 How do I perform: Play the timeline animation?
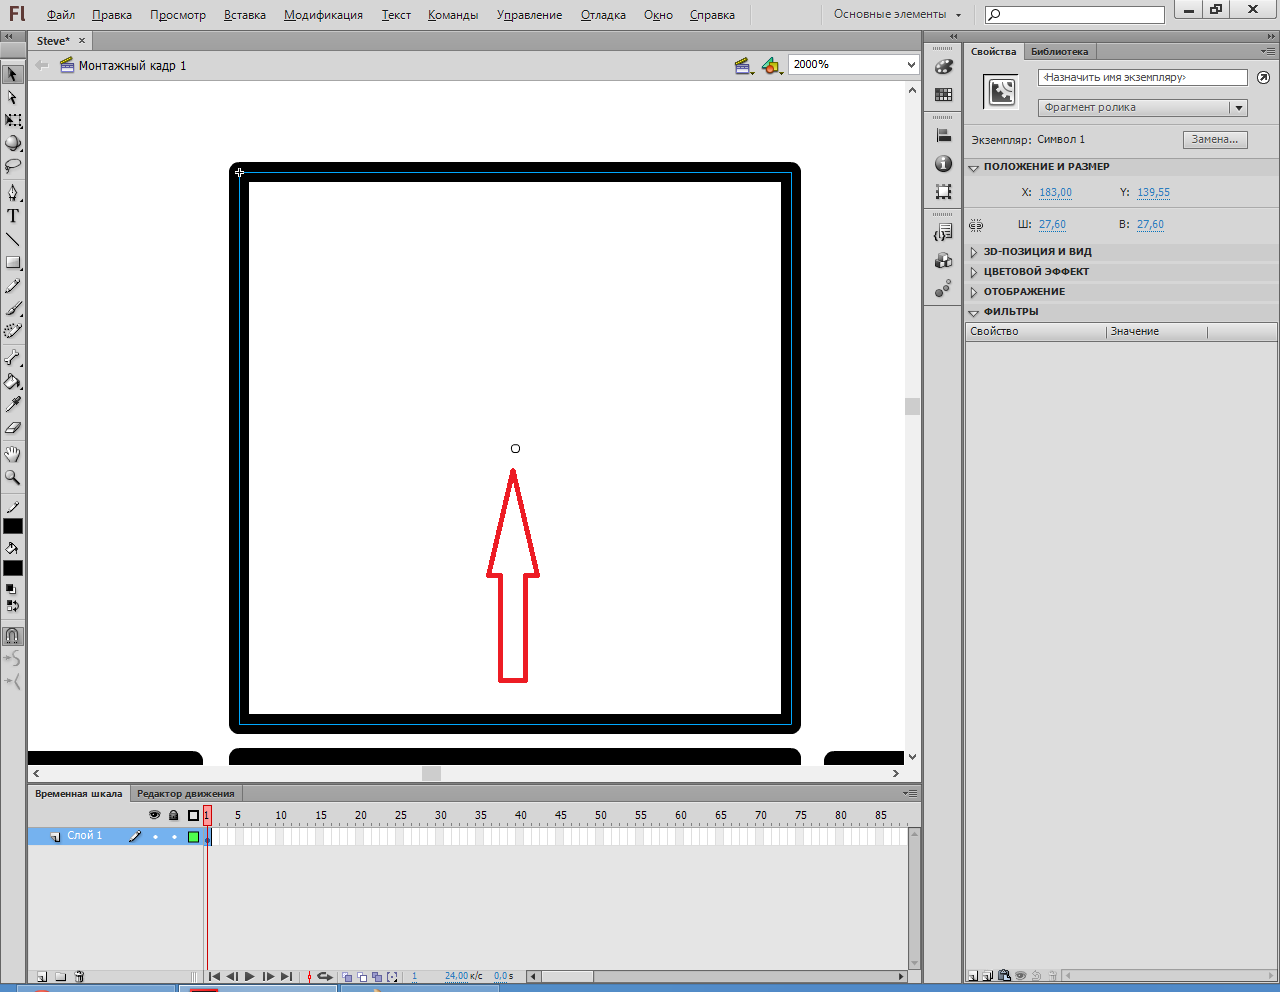click(250, 977)
